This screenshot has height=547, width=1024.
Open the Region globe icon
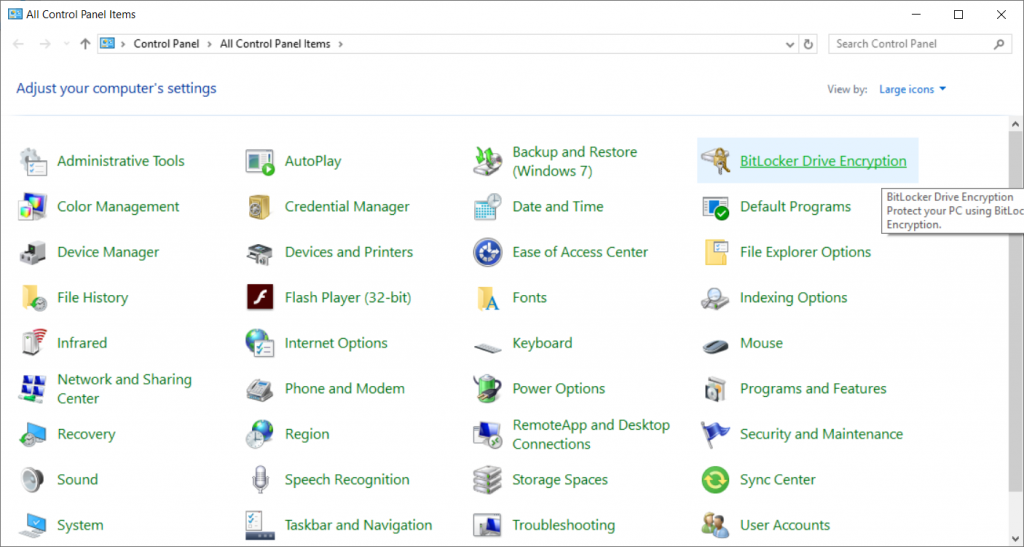(260, 434)
